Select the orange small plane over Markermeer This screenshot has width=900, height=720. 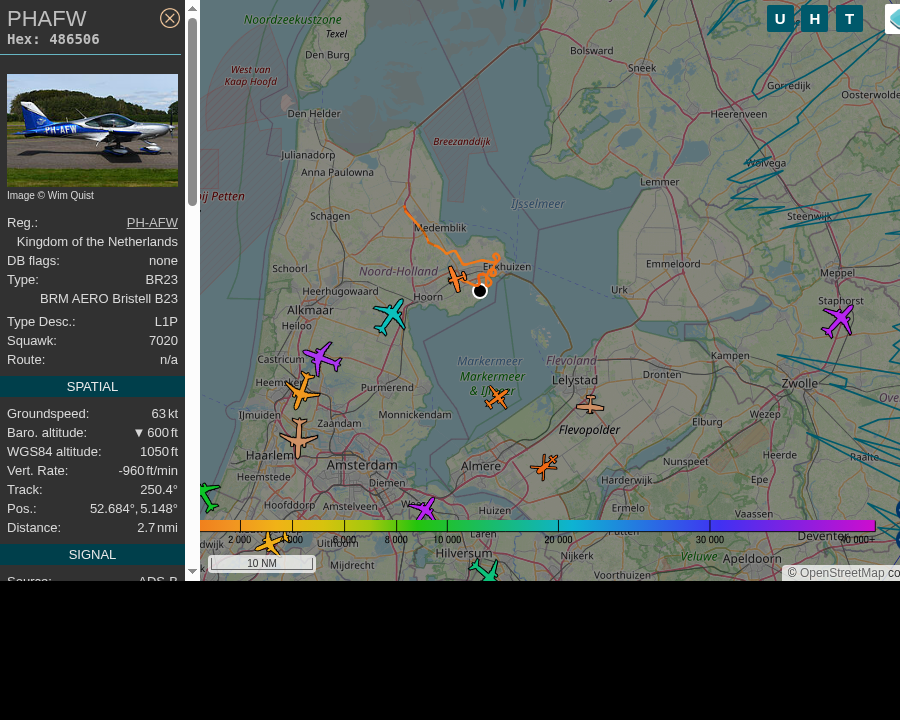click(496, 397)
